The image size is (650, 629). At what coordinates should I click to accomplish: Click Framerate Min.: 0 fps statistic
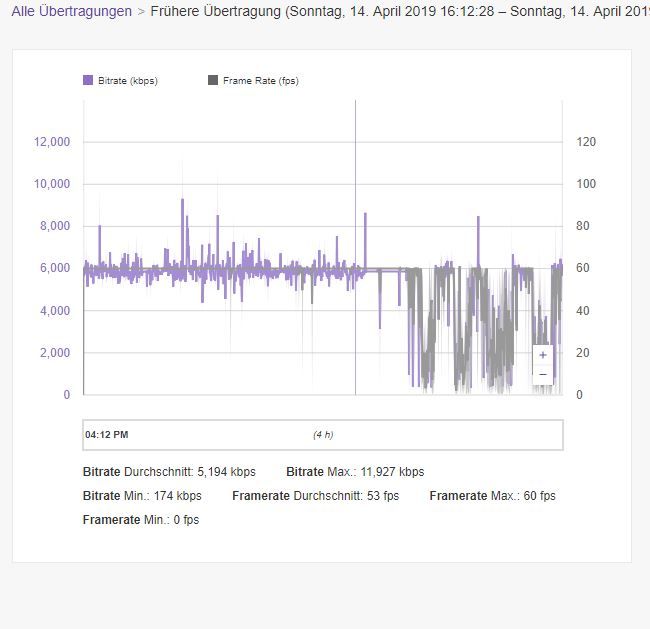tap(141, 520)
